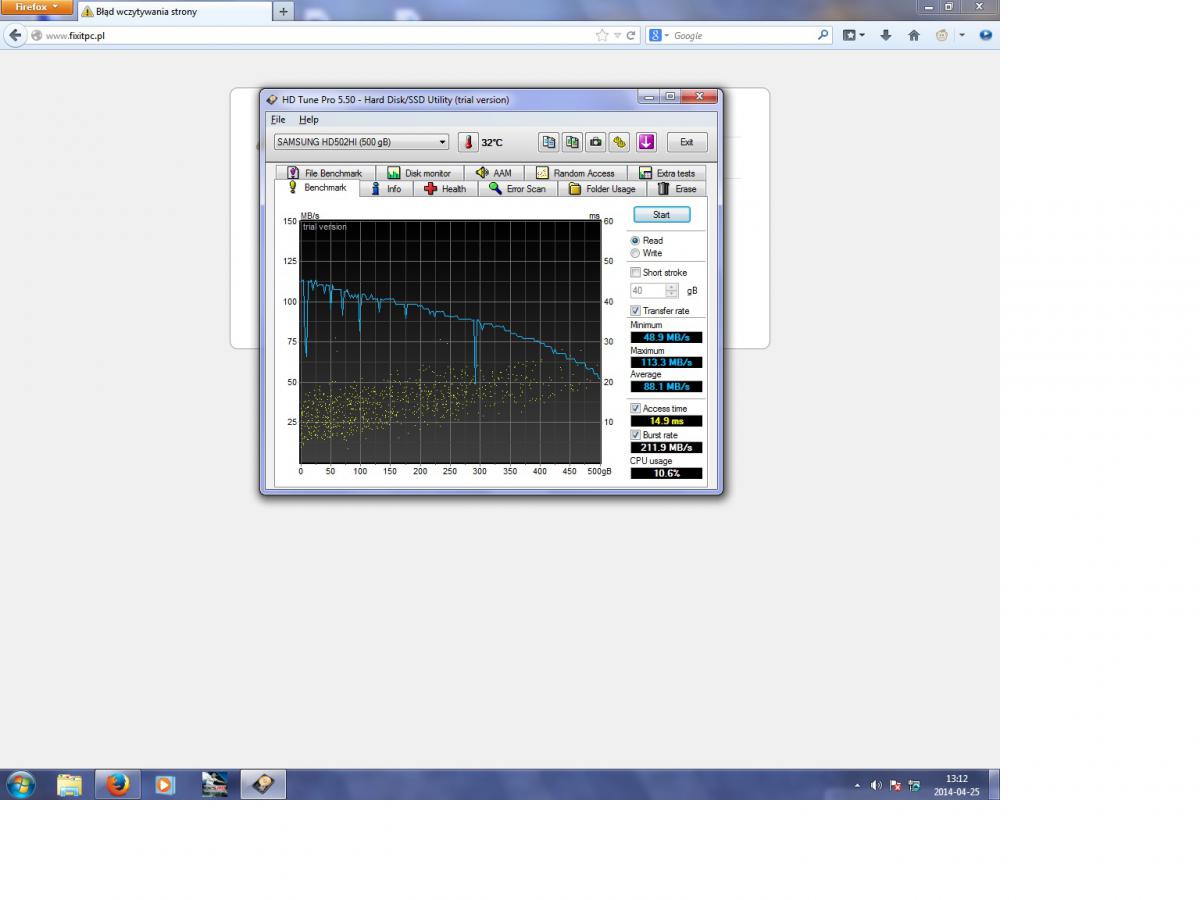Viewport: 1200px width, 900px height.
Task: Adjust the short stroke gB spinner
Action: coord(672,291)
